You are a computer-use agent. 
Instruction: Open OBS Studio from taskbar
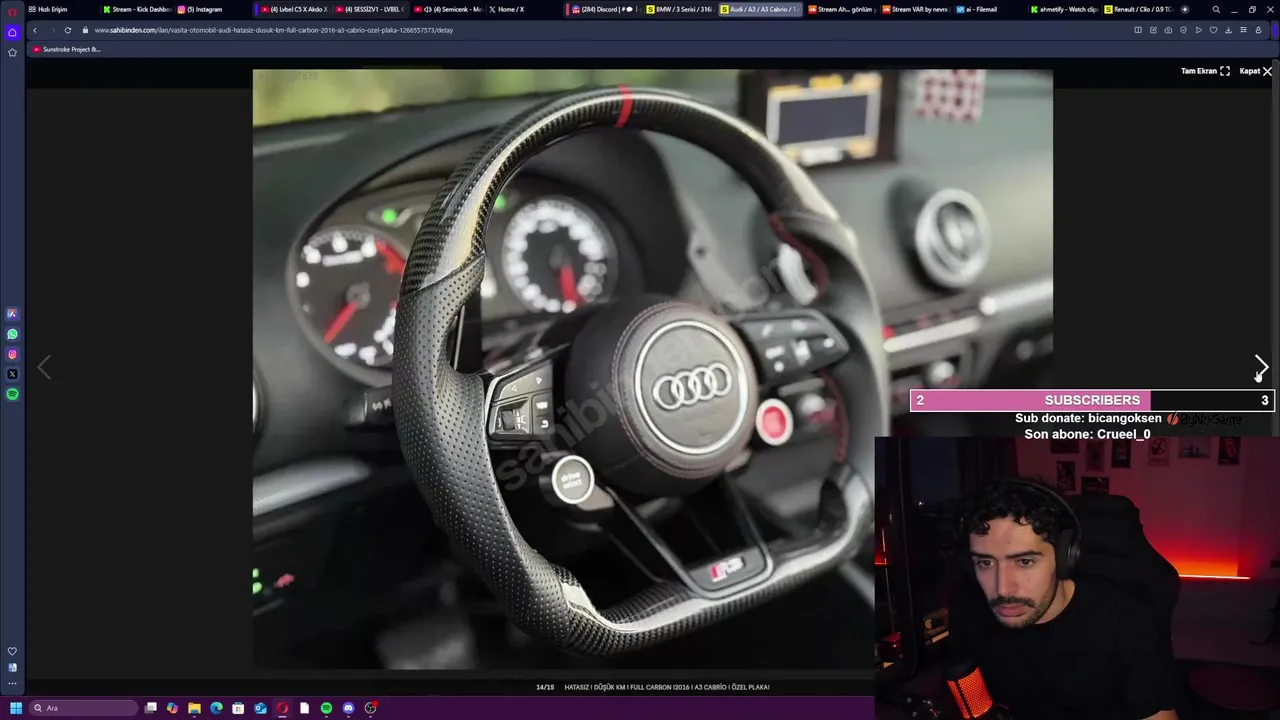[x=370, y=708]
